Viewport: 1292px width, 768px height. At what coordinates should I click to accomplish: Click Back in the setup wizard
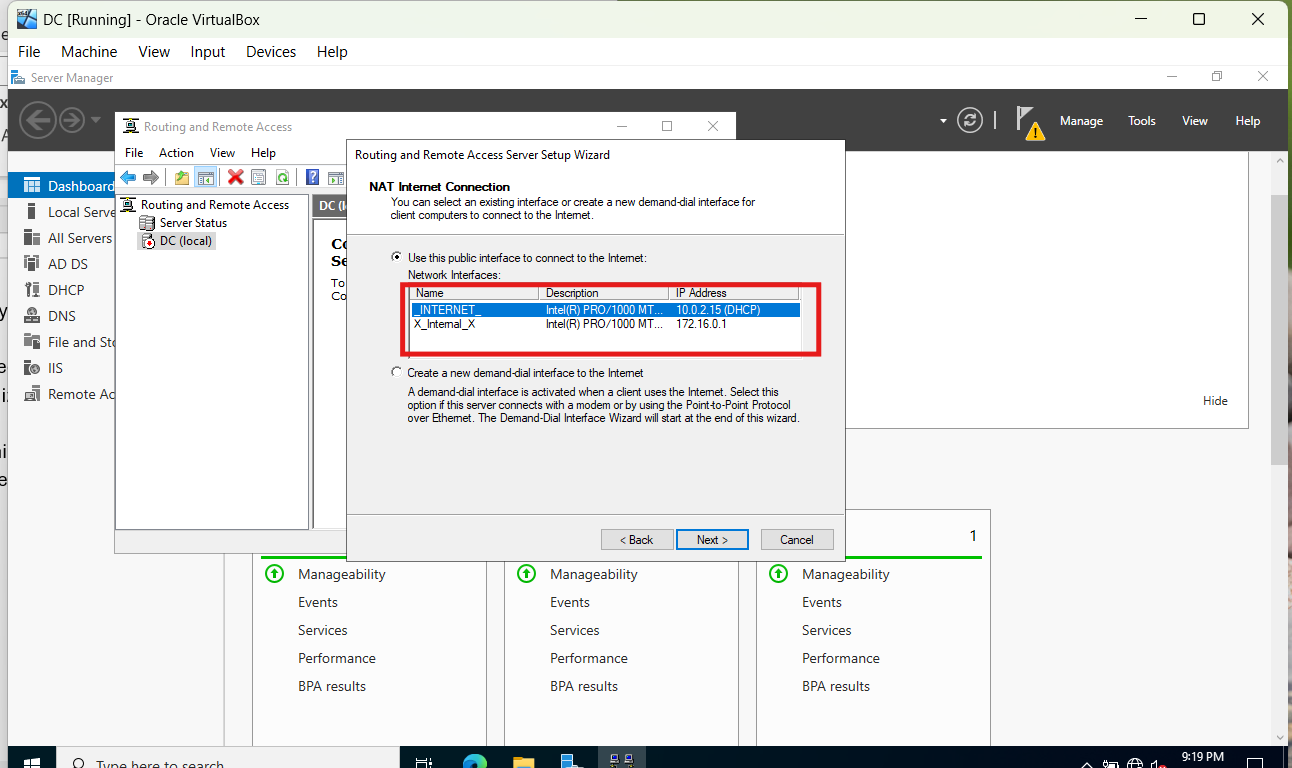[637, 540]
